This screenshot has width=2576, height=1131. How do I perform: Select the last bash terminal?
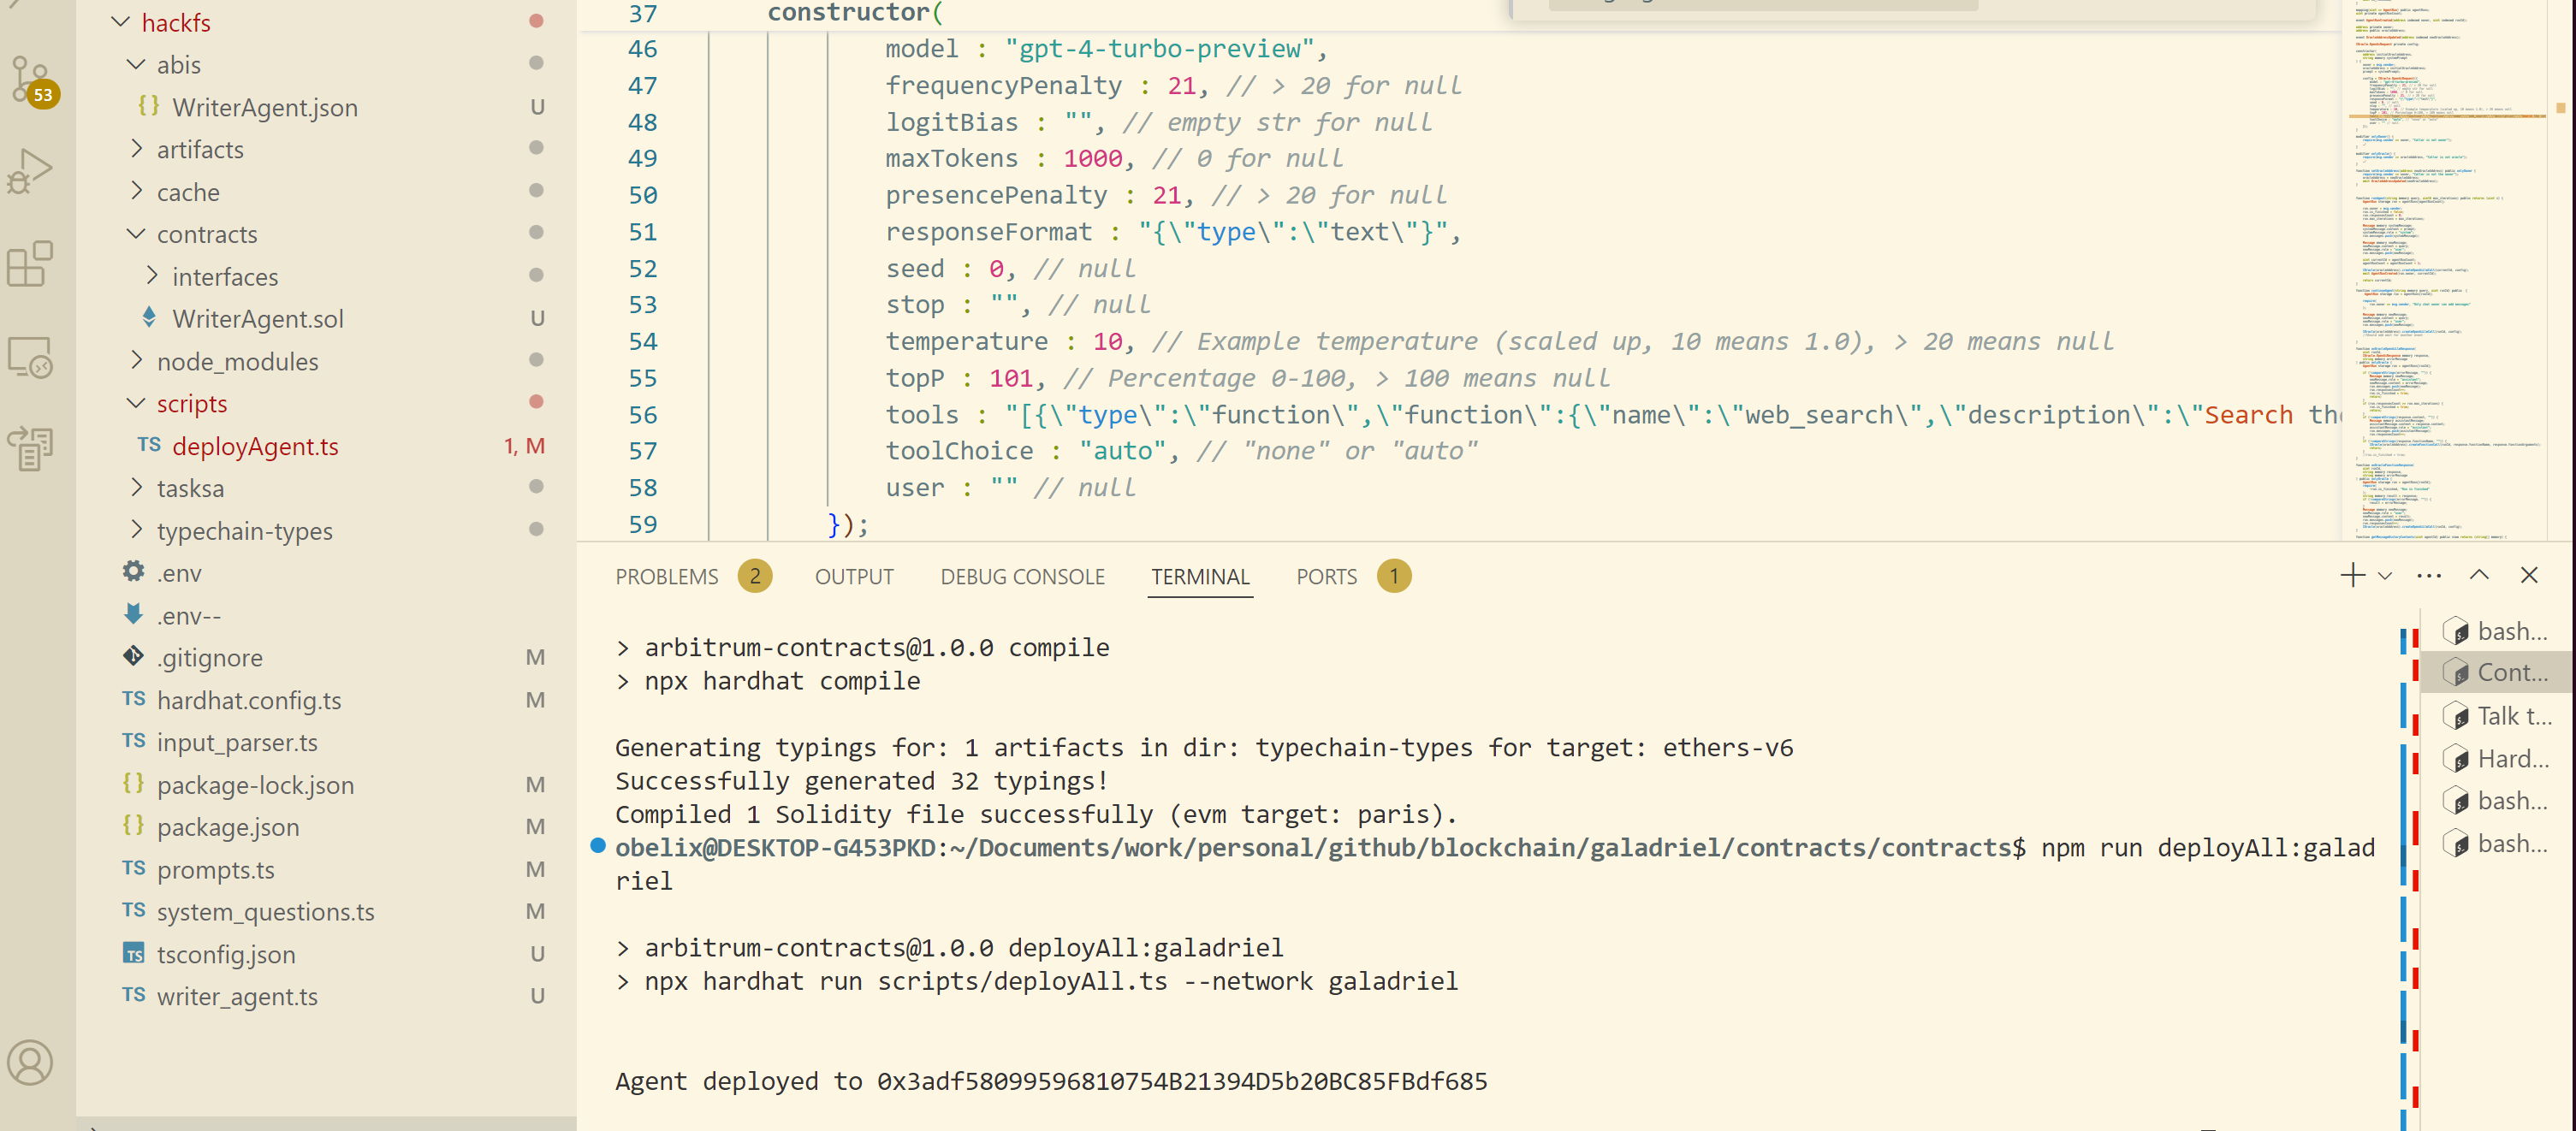click(x=2496, y=843)
